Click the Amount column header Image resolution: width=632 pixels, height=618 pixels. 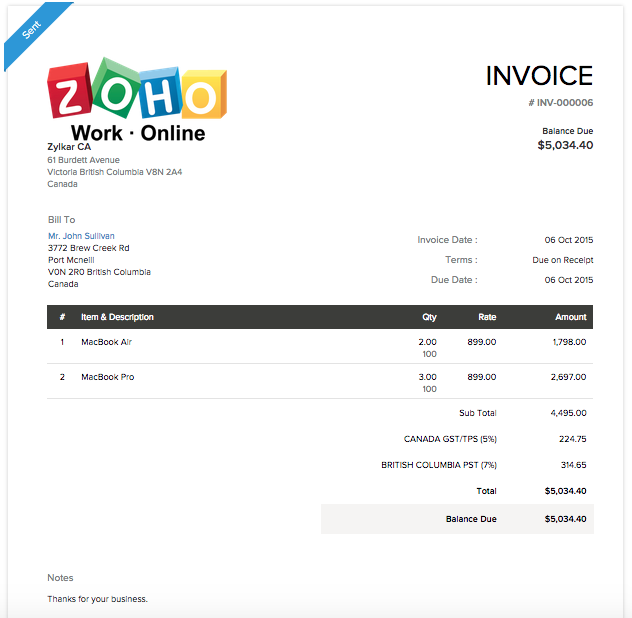coord(571,317)
